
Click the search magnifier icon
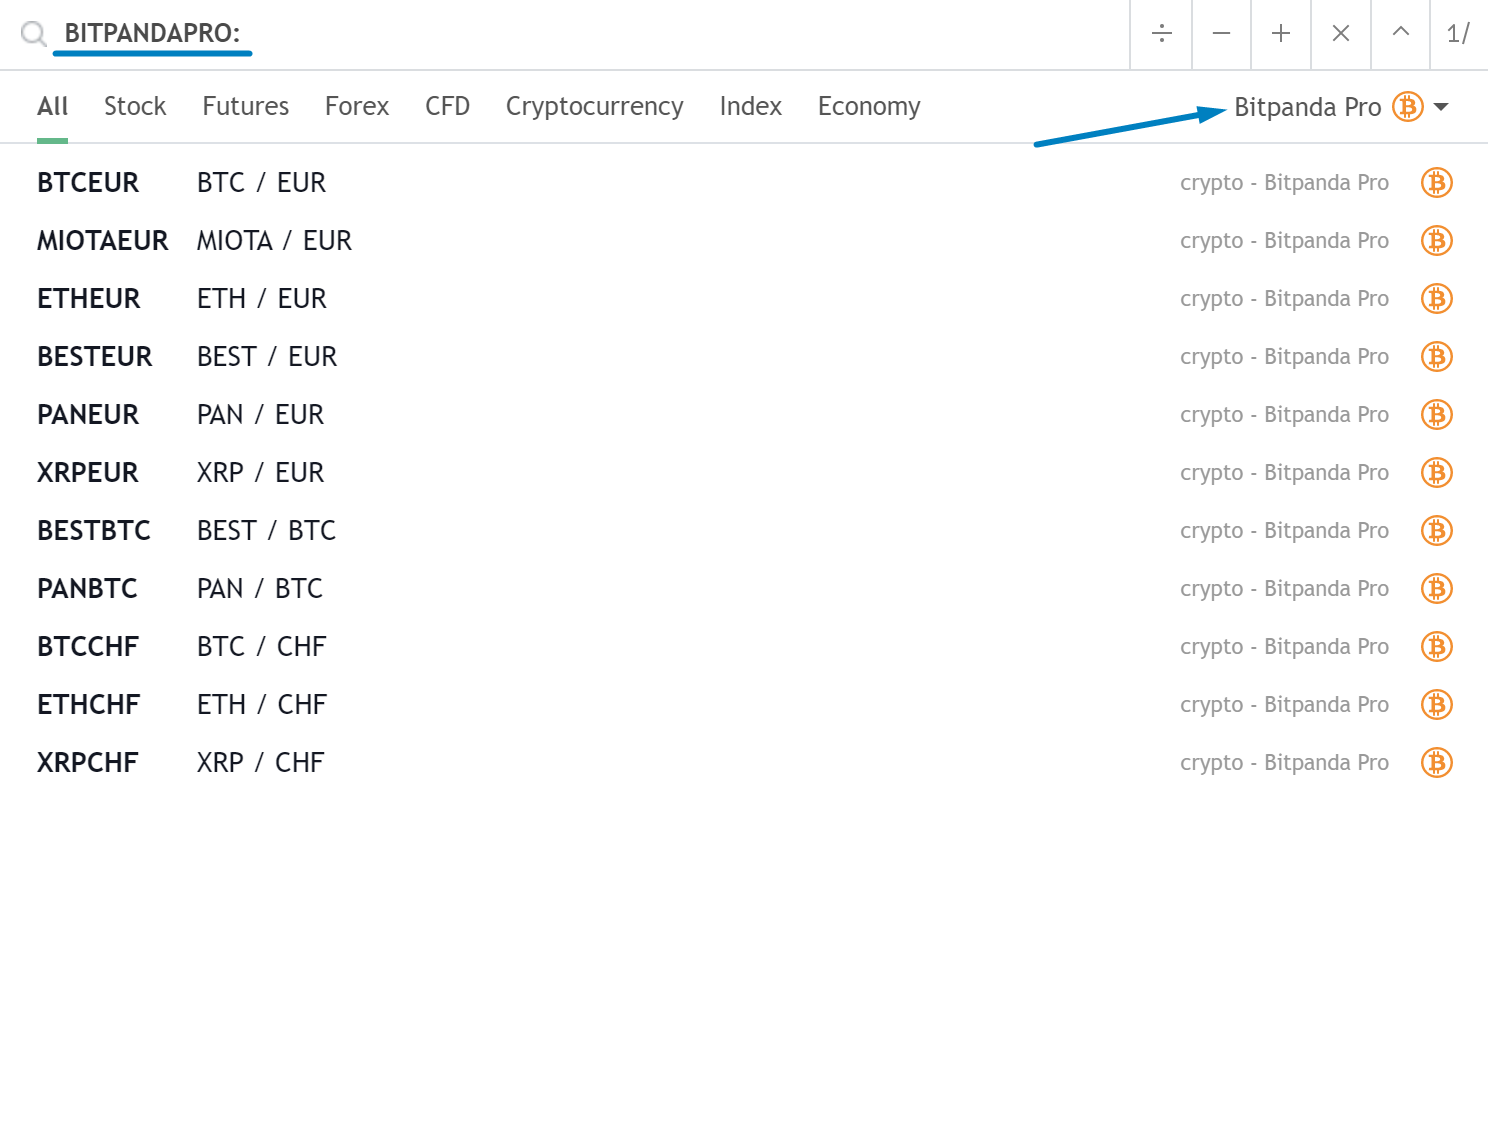coord(34,34)
